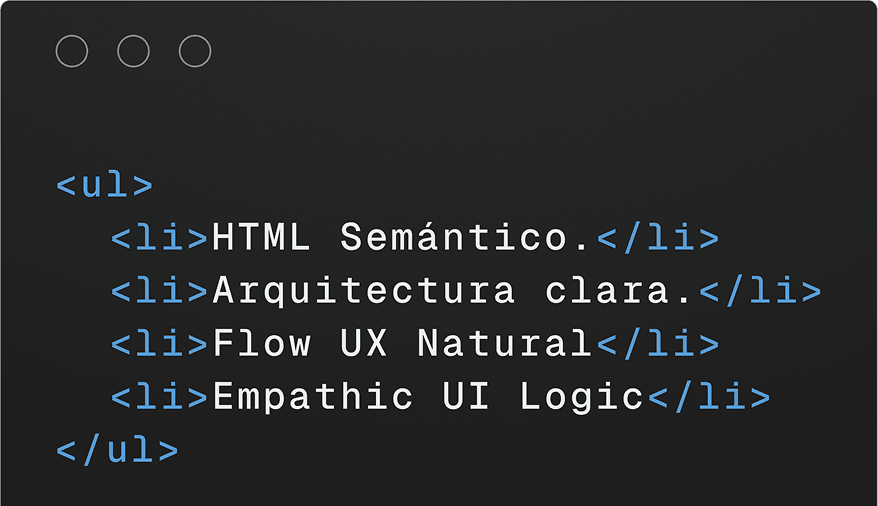Viewport: 878px width, 506px height.
Task: Click the word "Logic" in the last item
Action: tap(582, 397)
